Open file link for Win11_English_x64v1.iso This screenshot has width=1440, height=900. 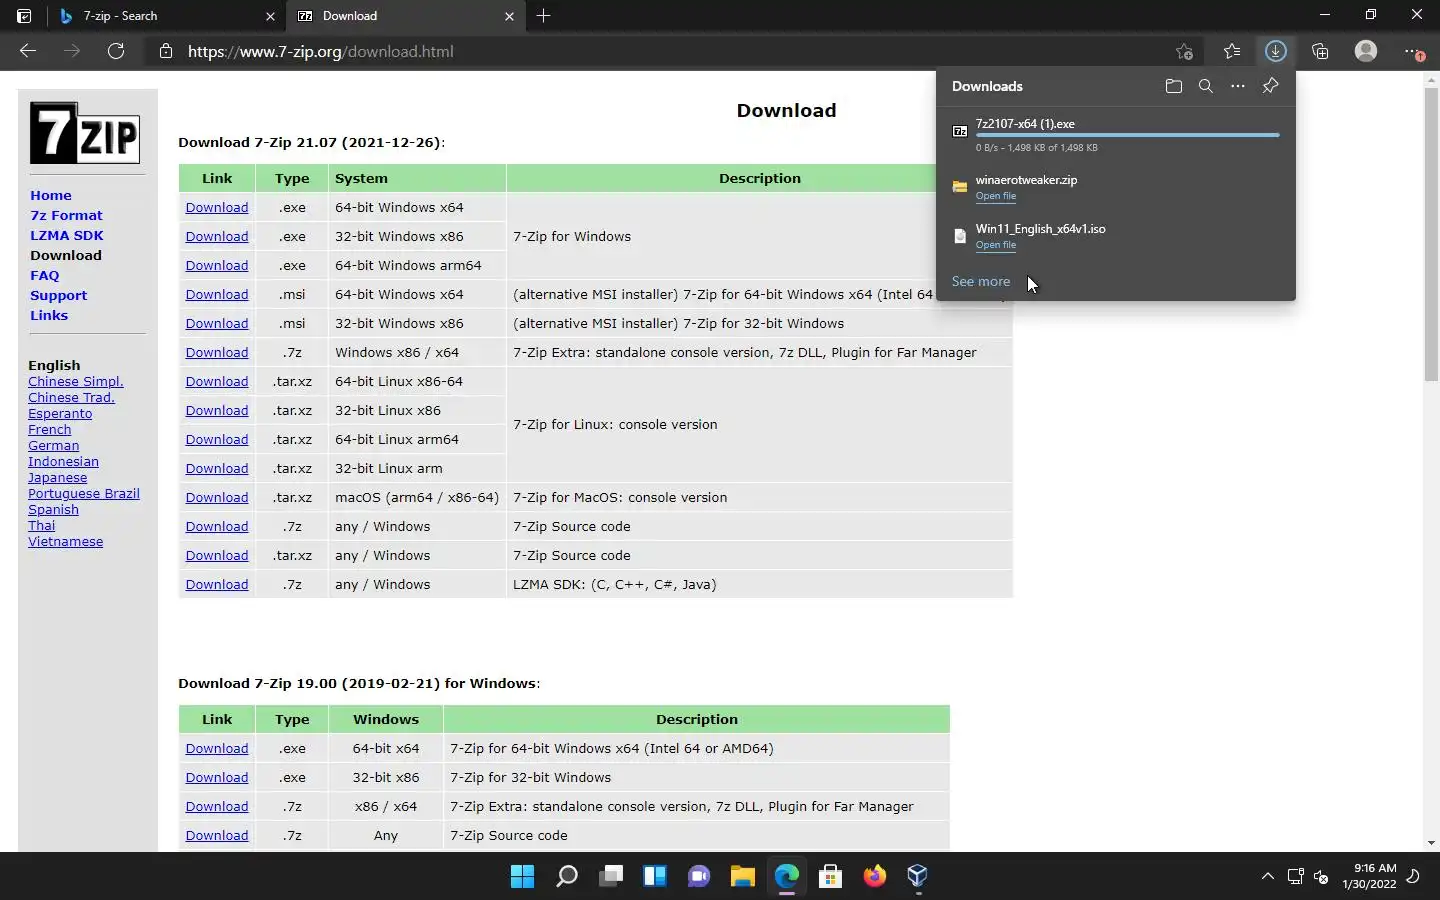[x=996, y=246]
